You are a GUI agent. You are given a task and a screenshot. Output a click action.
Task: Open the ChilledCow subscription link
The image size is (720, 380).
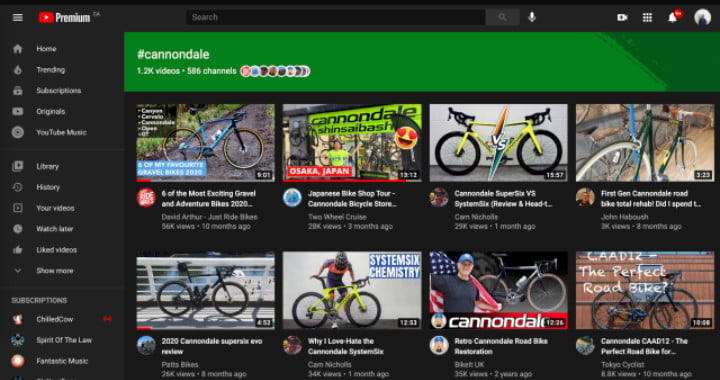62,319
